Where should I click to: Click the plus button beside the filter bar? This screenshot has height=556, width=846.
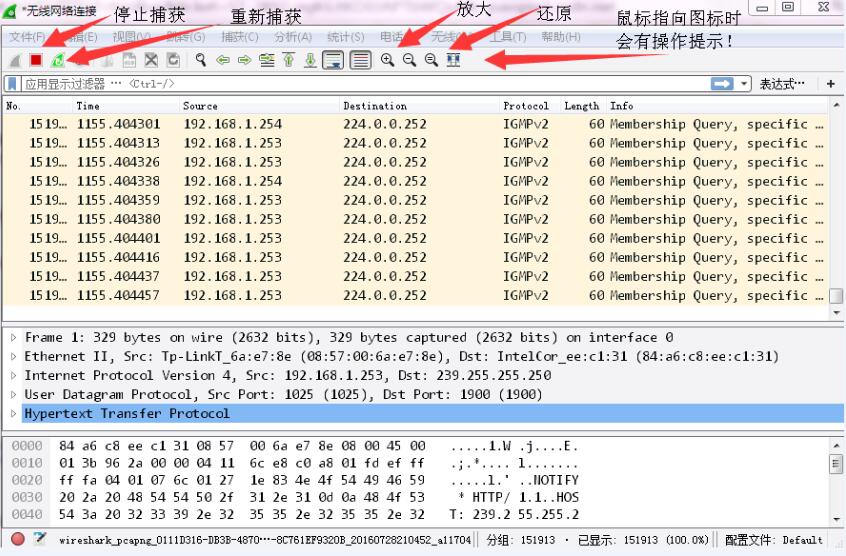831,84
